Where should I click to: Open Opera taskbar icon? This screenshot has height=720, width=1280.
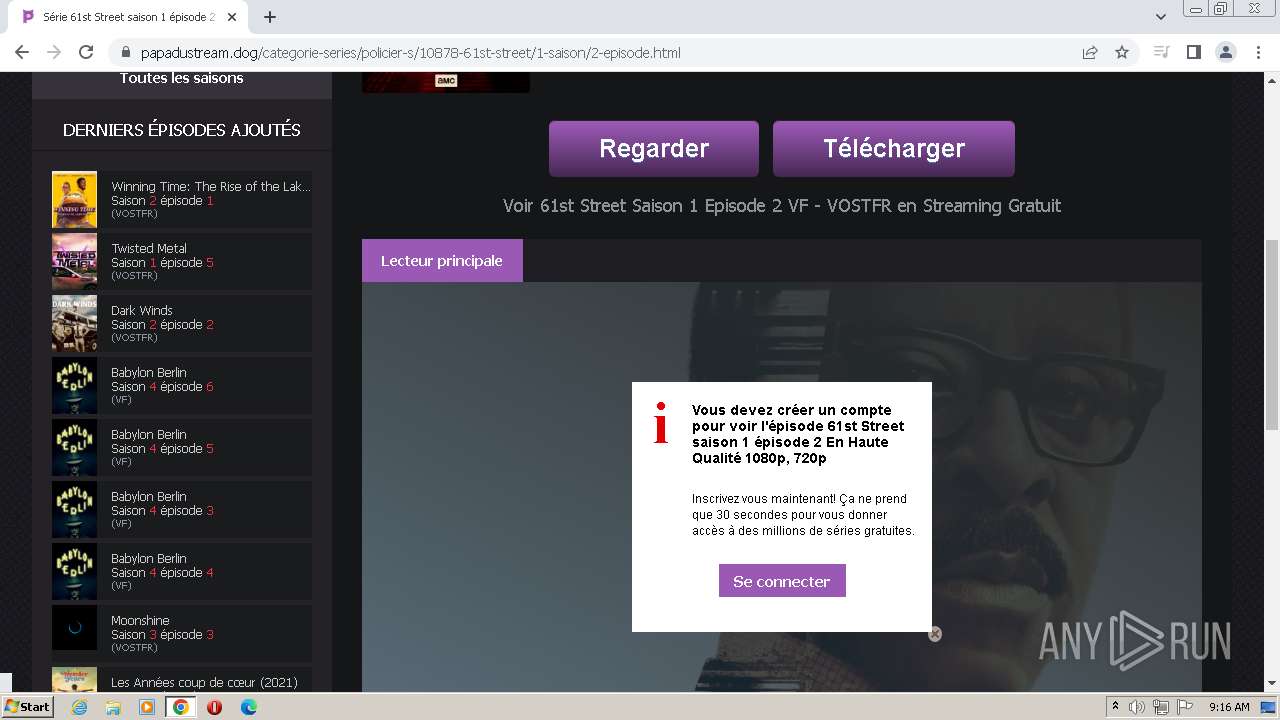[214, 707]
